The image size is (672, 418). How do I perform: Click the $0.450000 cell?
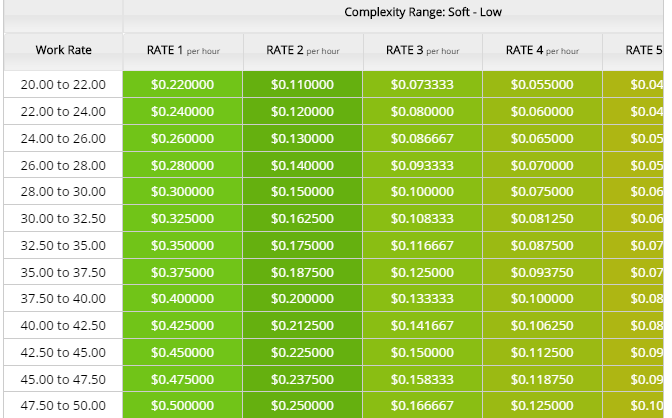(x=183, y=353)
